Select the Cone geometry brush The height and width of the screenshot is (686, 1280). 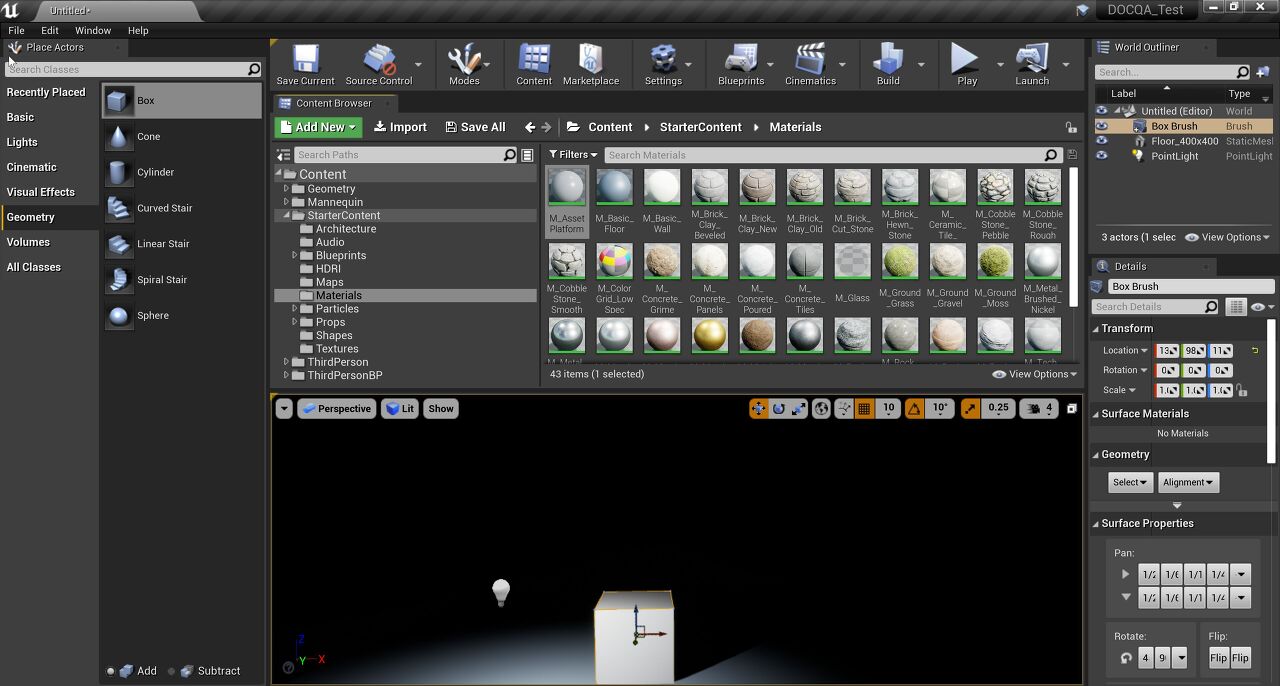pos(182,137)
